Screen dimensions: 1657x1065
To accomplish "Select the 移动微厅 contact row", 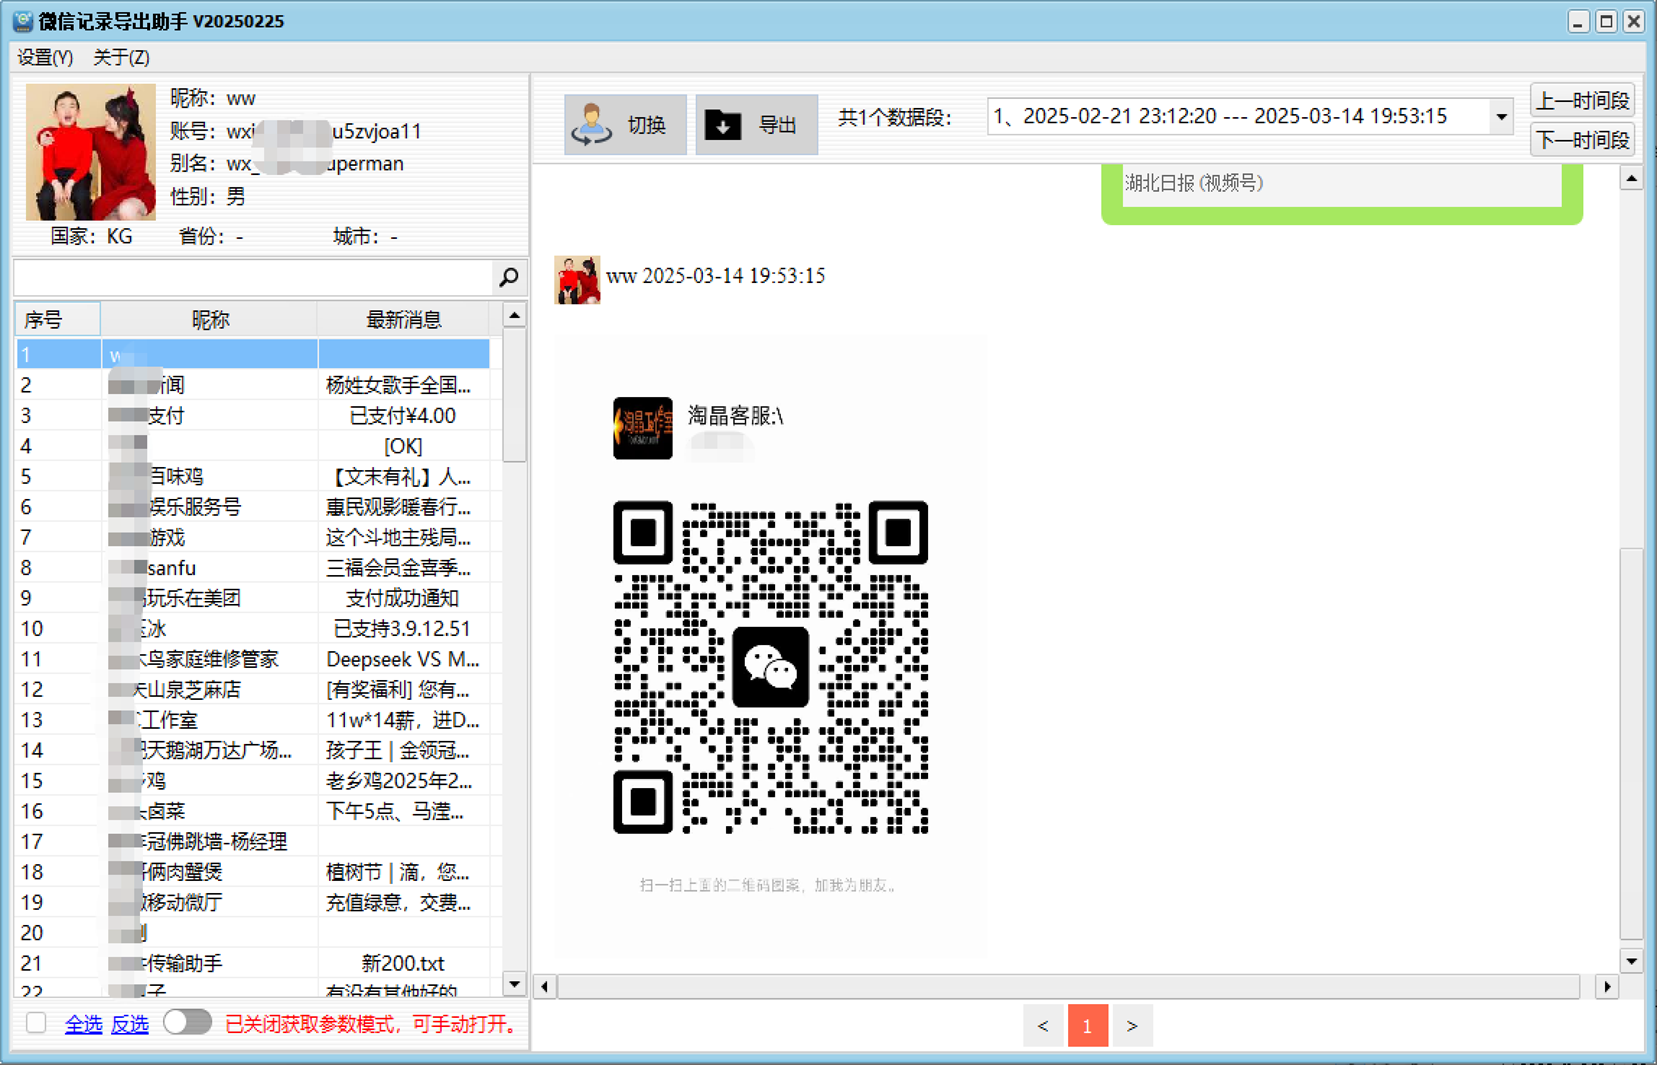I will 253,902.
